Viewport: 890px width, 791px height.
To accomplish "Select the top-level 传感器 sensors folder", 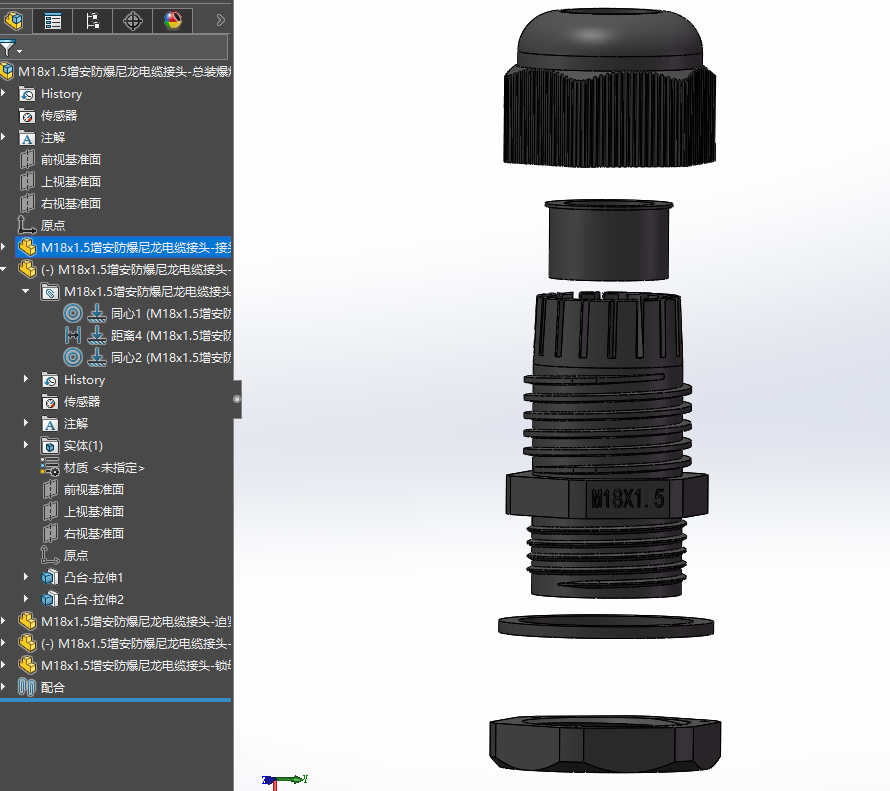I will point(58,116).
